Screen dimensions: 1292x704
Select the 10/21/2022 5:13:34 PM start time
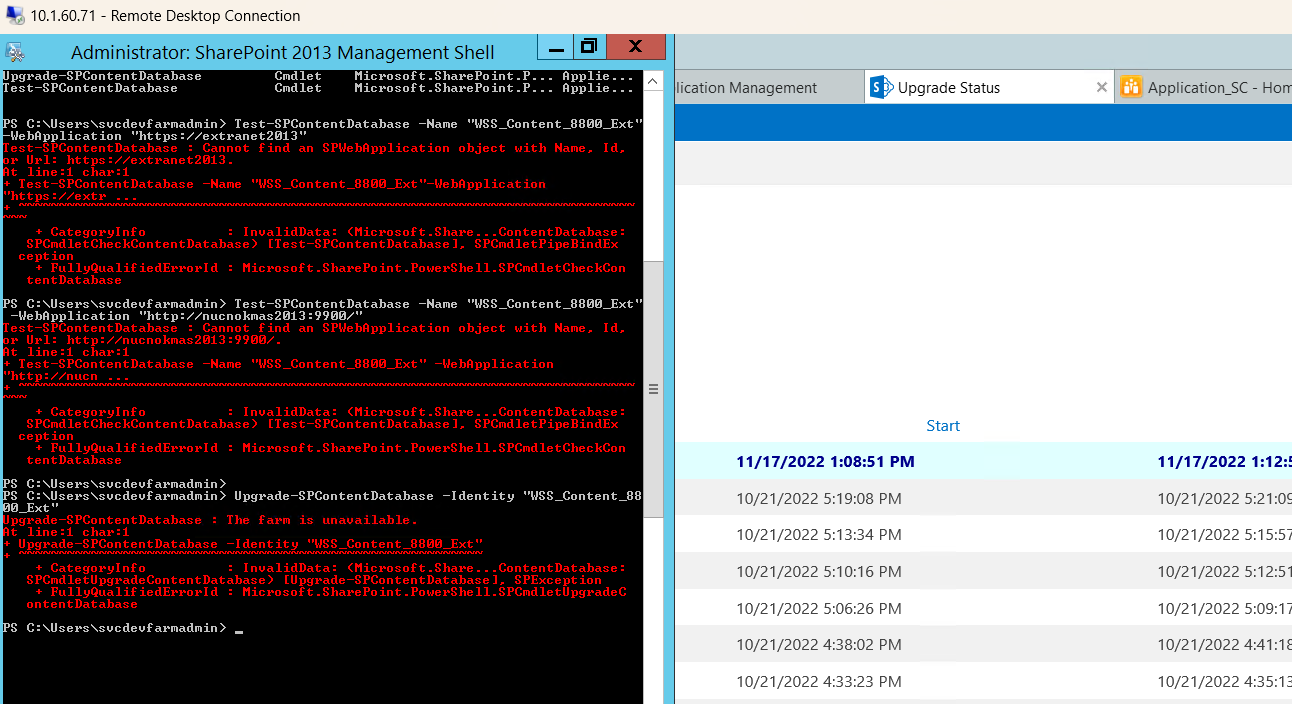(819, 535)
